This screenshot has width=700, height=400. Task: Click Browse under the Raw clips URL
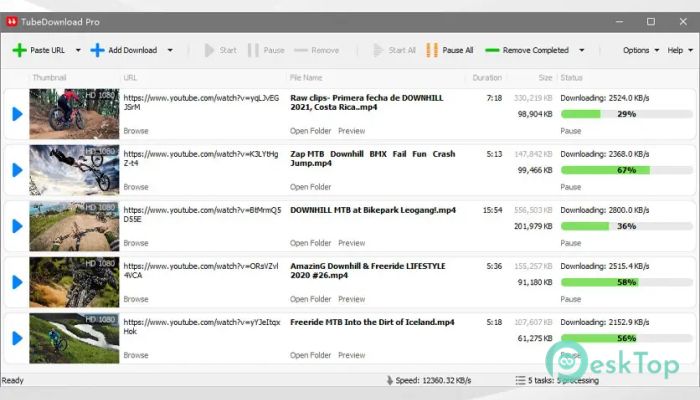(x=136, y=131)
